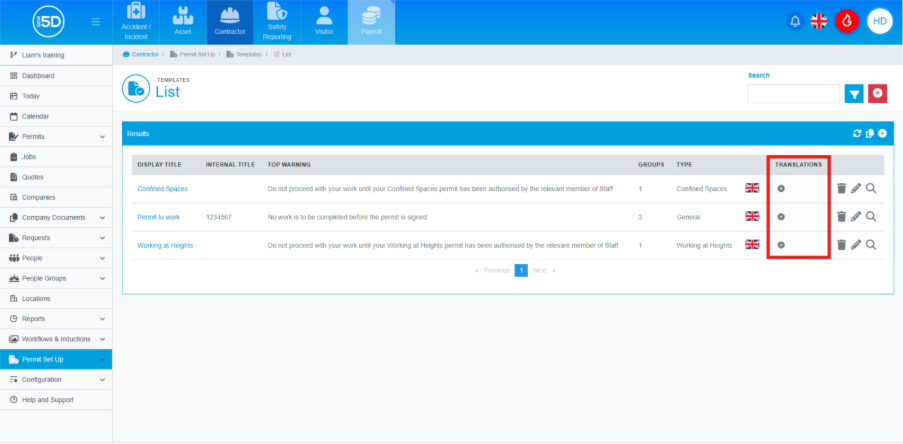The image size is (903, 444).
Task: View the Working at Heights template details
Action: point(871,245)
